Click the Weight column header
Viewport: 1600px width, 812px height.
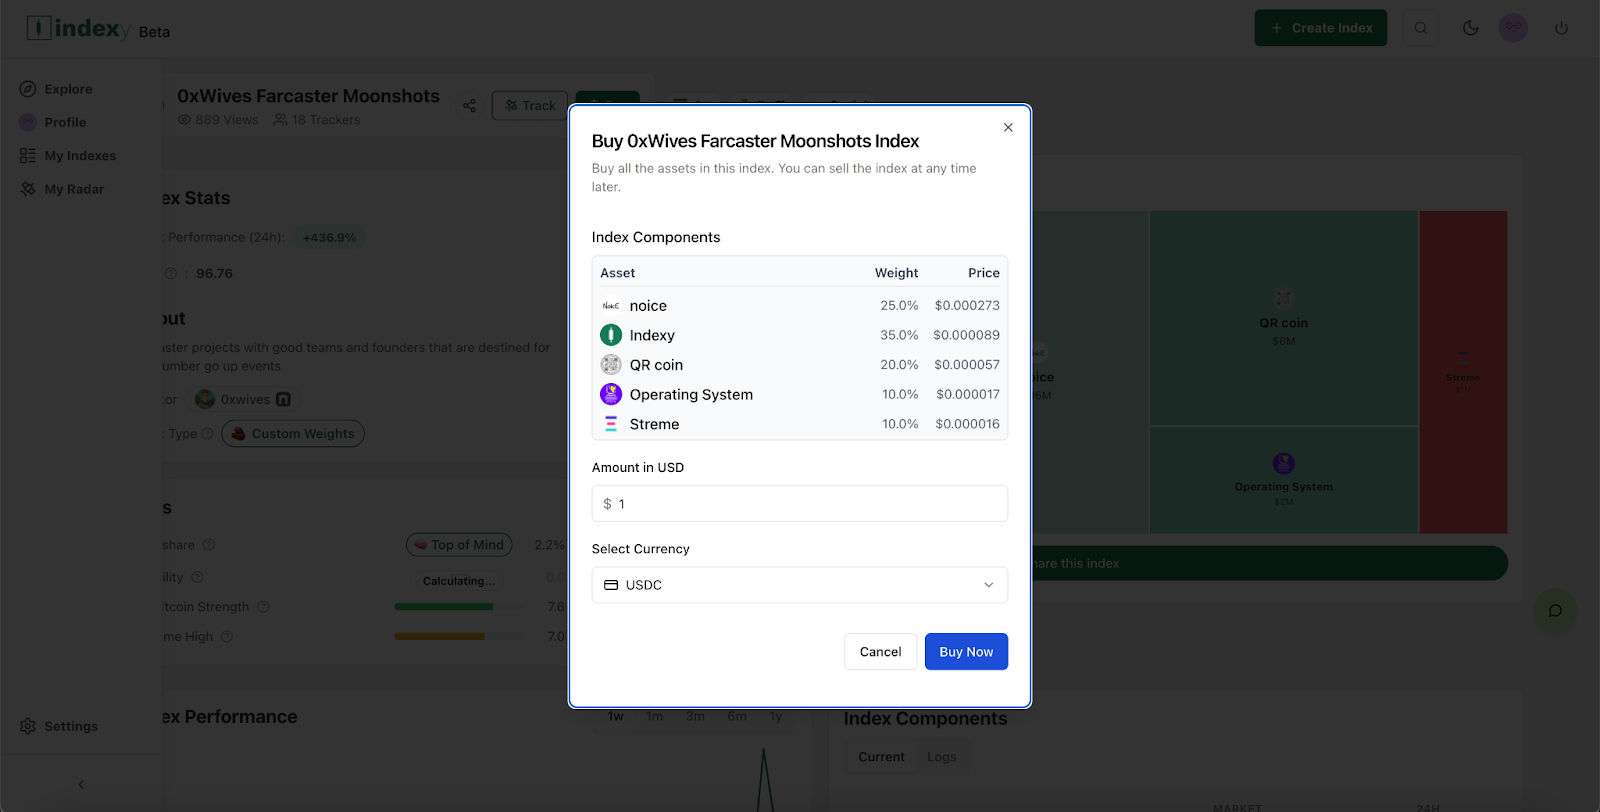click(896, 273)
